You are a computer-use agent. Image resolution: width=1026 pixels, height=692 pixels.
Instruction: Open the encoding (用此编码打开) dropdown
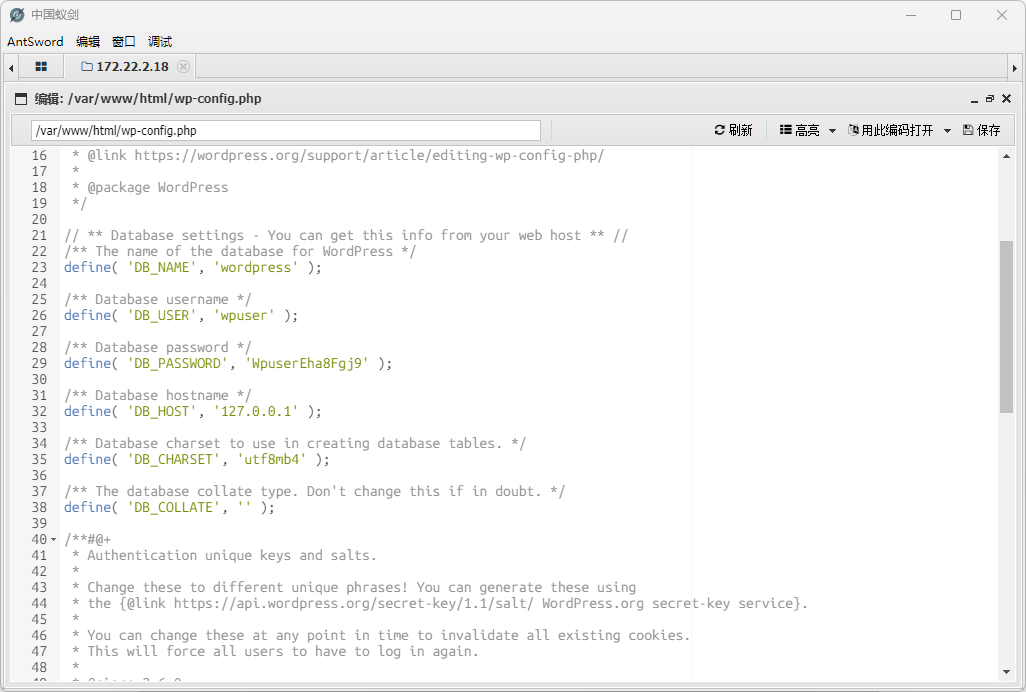(x=899, y=130)
